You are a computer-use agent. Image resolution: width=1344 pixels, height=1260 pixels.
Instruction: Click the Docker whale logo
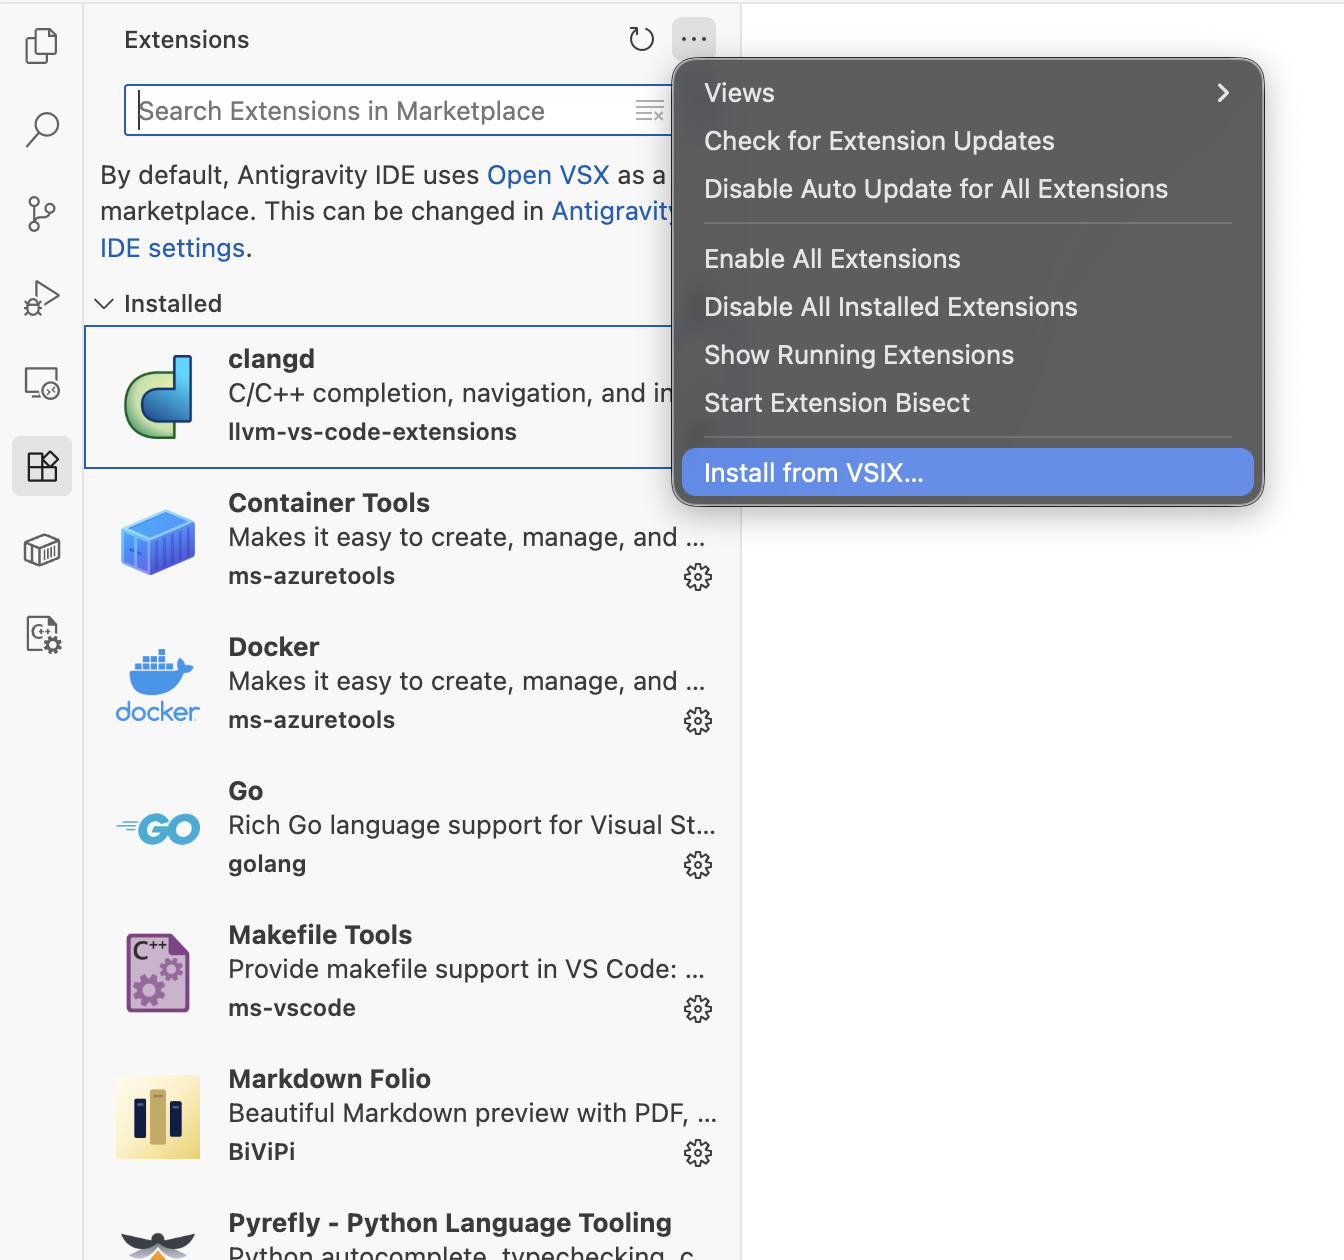(158, 685)
